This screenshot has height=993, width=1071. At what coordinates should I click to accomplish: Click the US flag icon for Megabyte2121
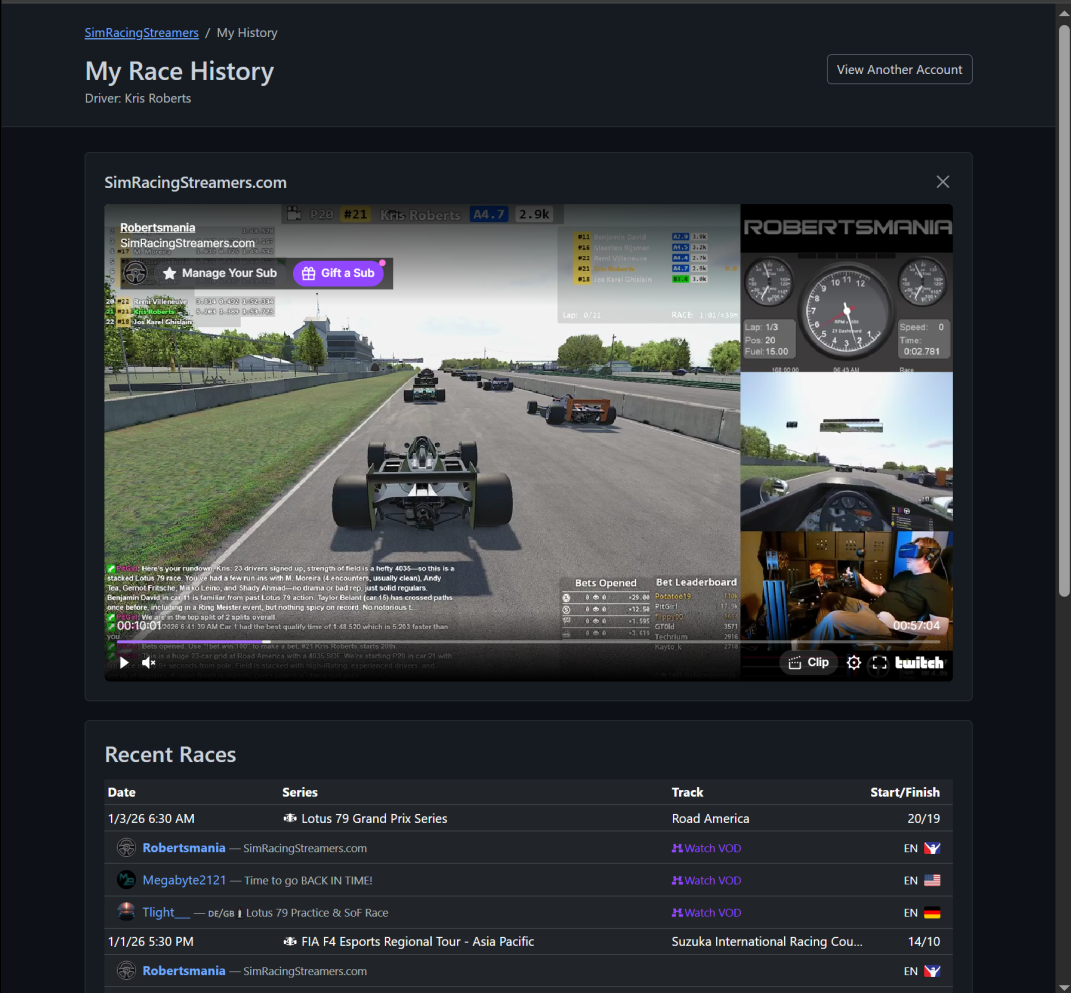pos(932,881)
